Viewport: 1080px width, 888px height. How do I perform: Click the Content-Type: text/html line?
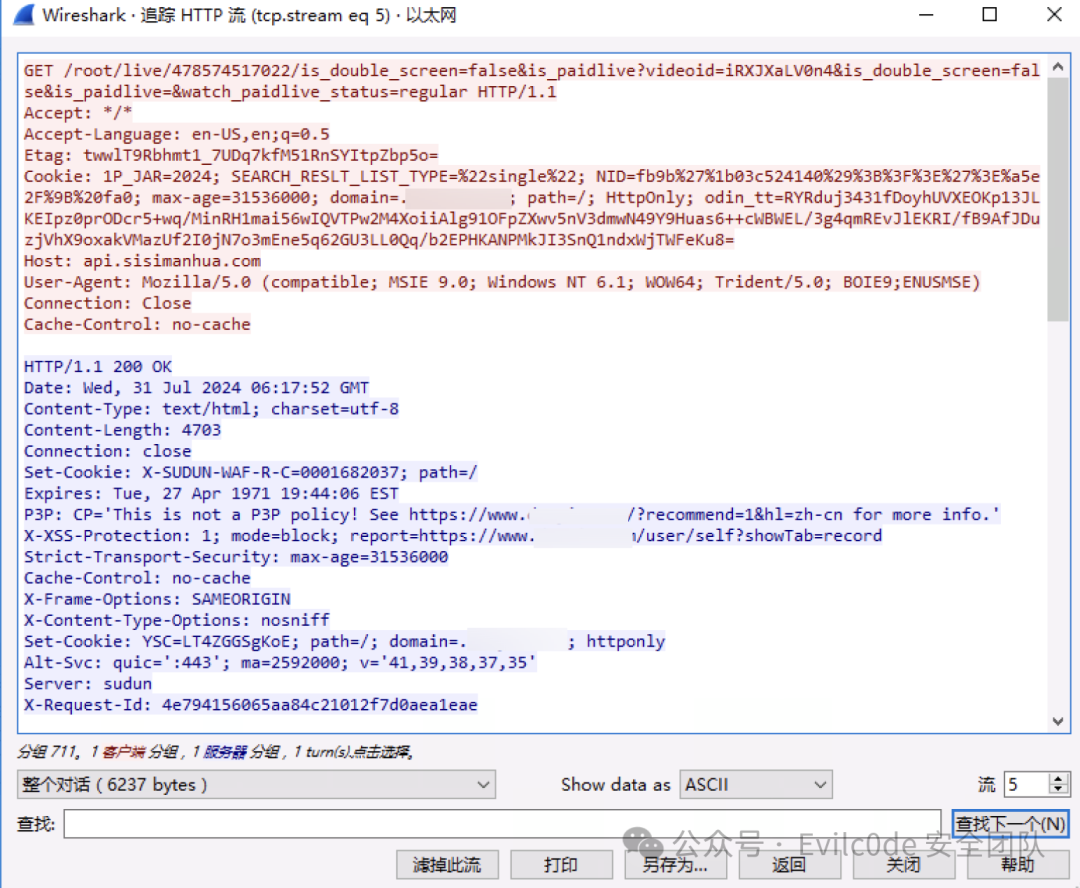pos(211,409)
